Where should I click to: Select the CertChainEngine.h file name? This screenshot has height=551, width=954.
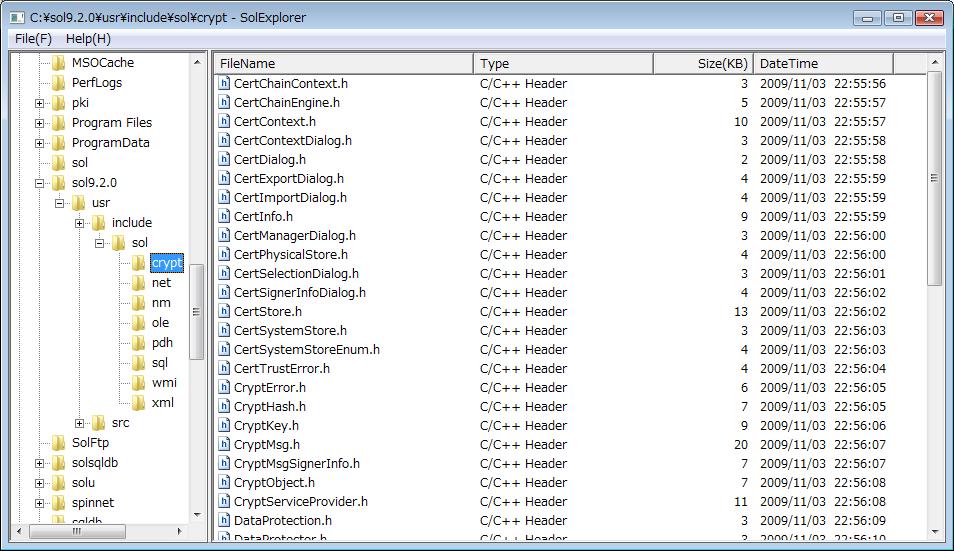point(287,103)
